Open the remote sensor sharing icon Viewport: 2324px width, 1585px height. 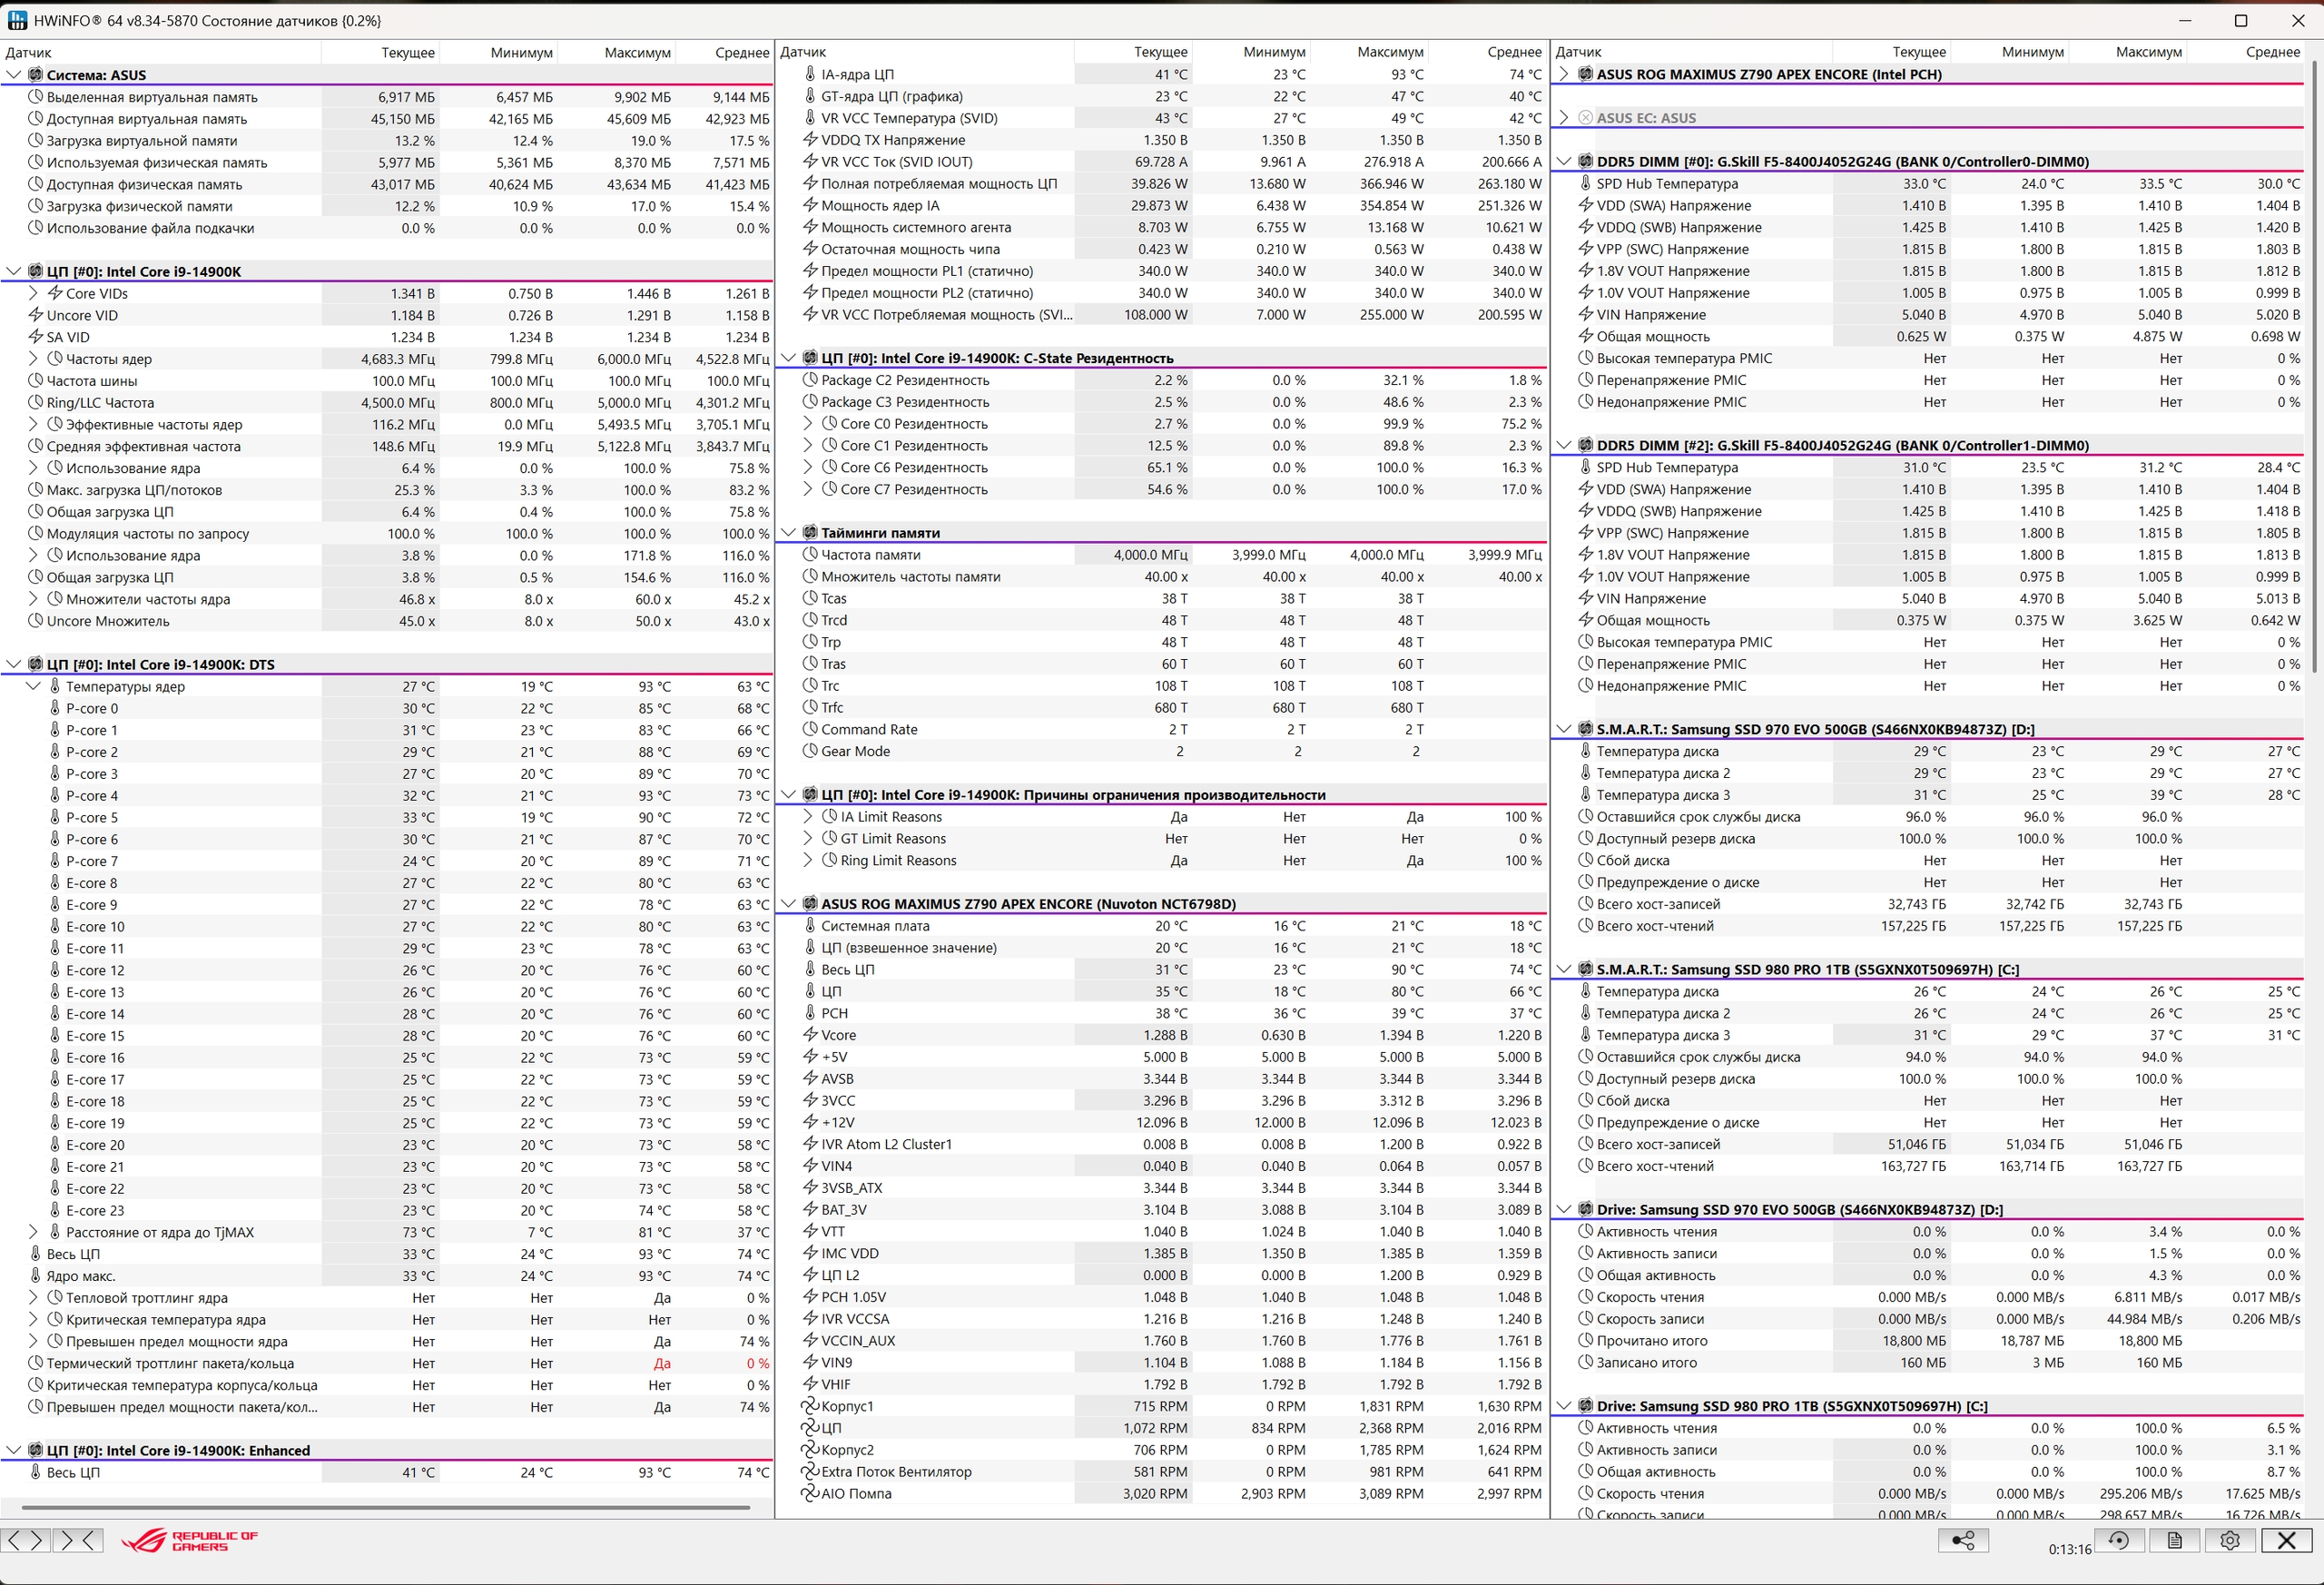tap(1962, 1541)
